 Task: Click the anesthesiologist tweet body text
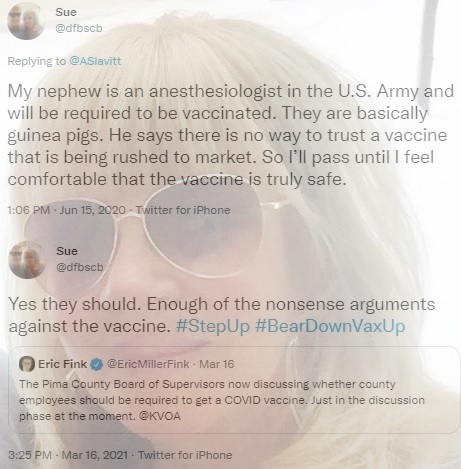point(231,135)
